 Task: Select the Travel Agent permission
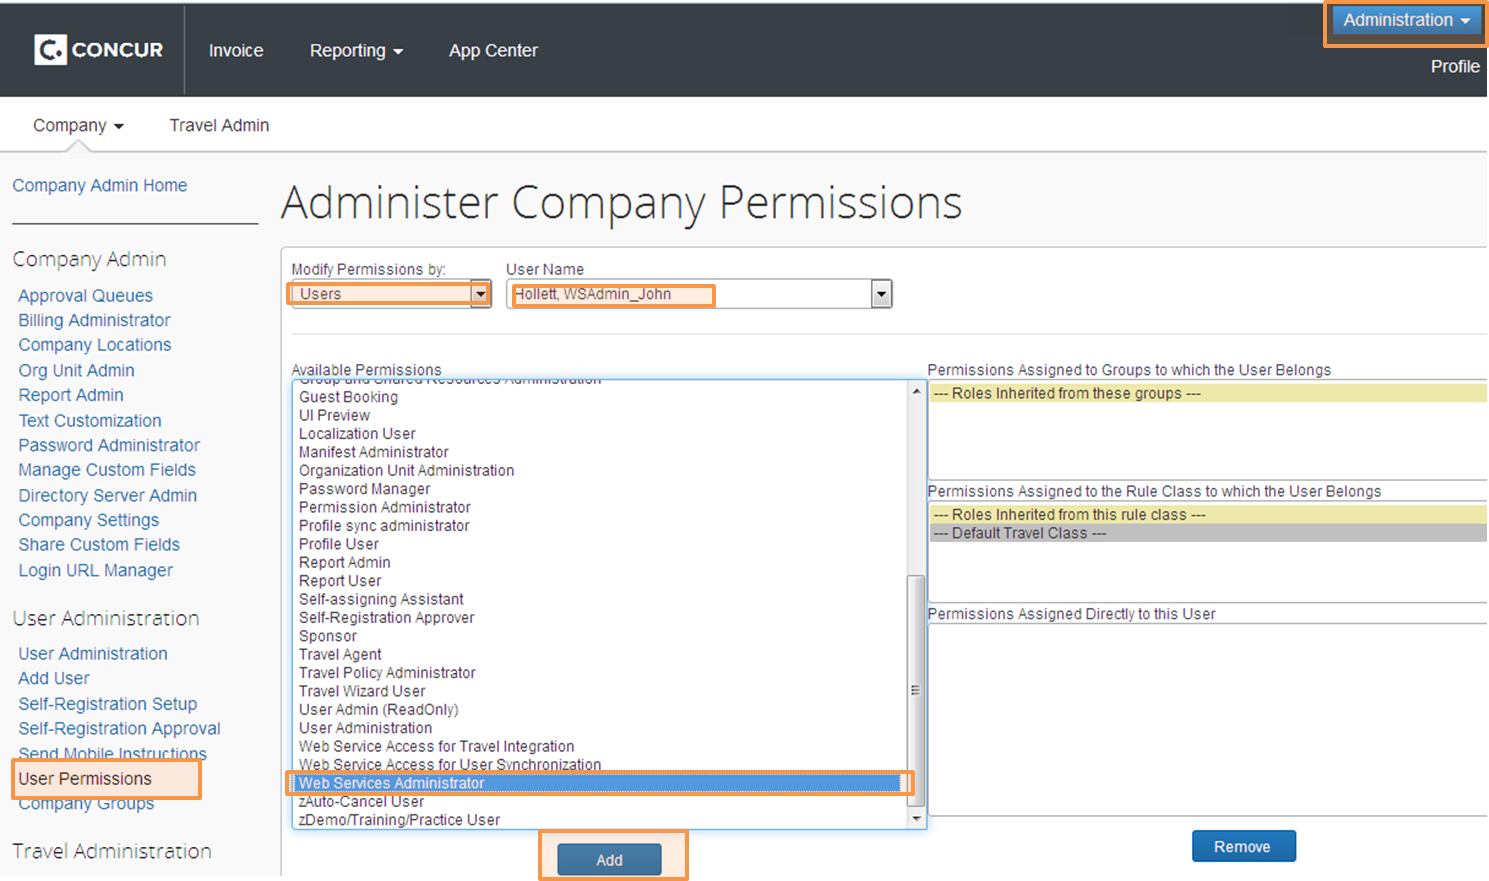pyautogui.click(x=340, y=655)
